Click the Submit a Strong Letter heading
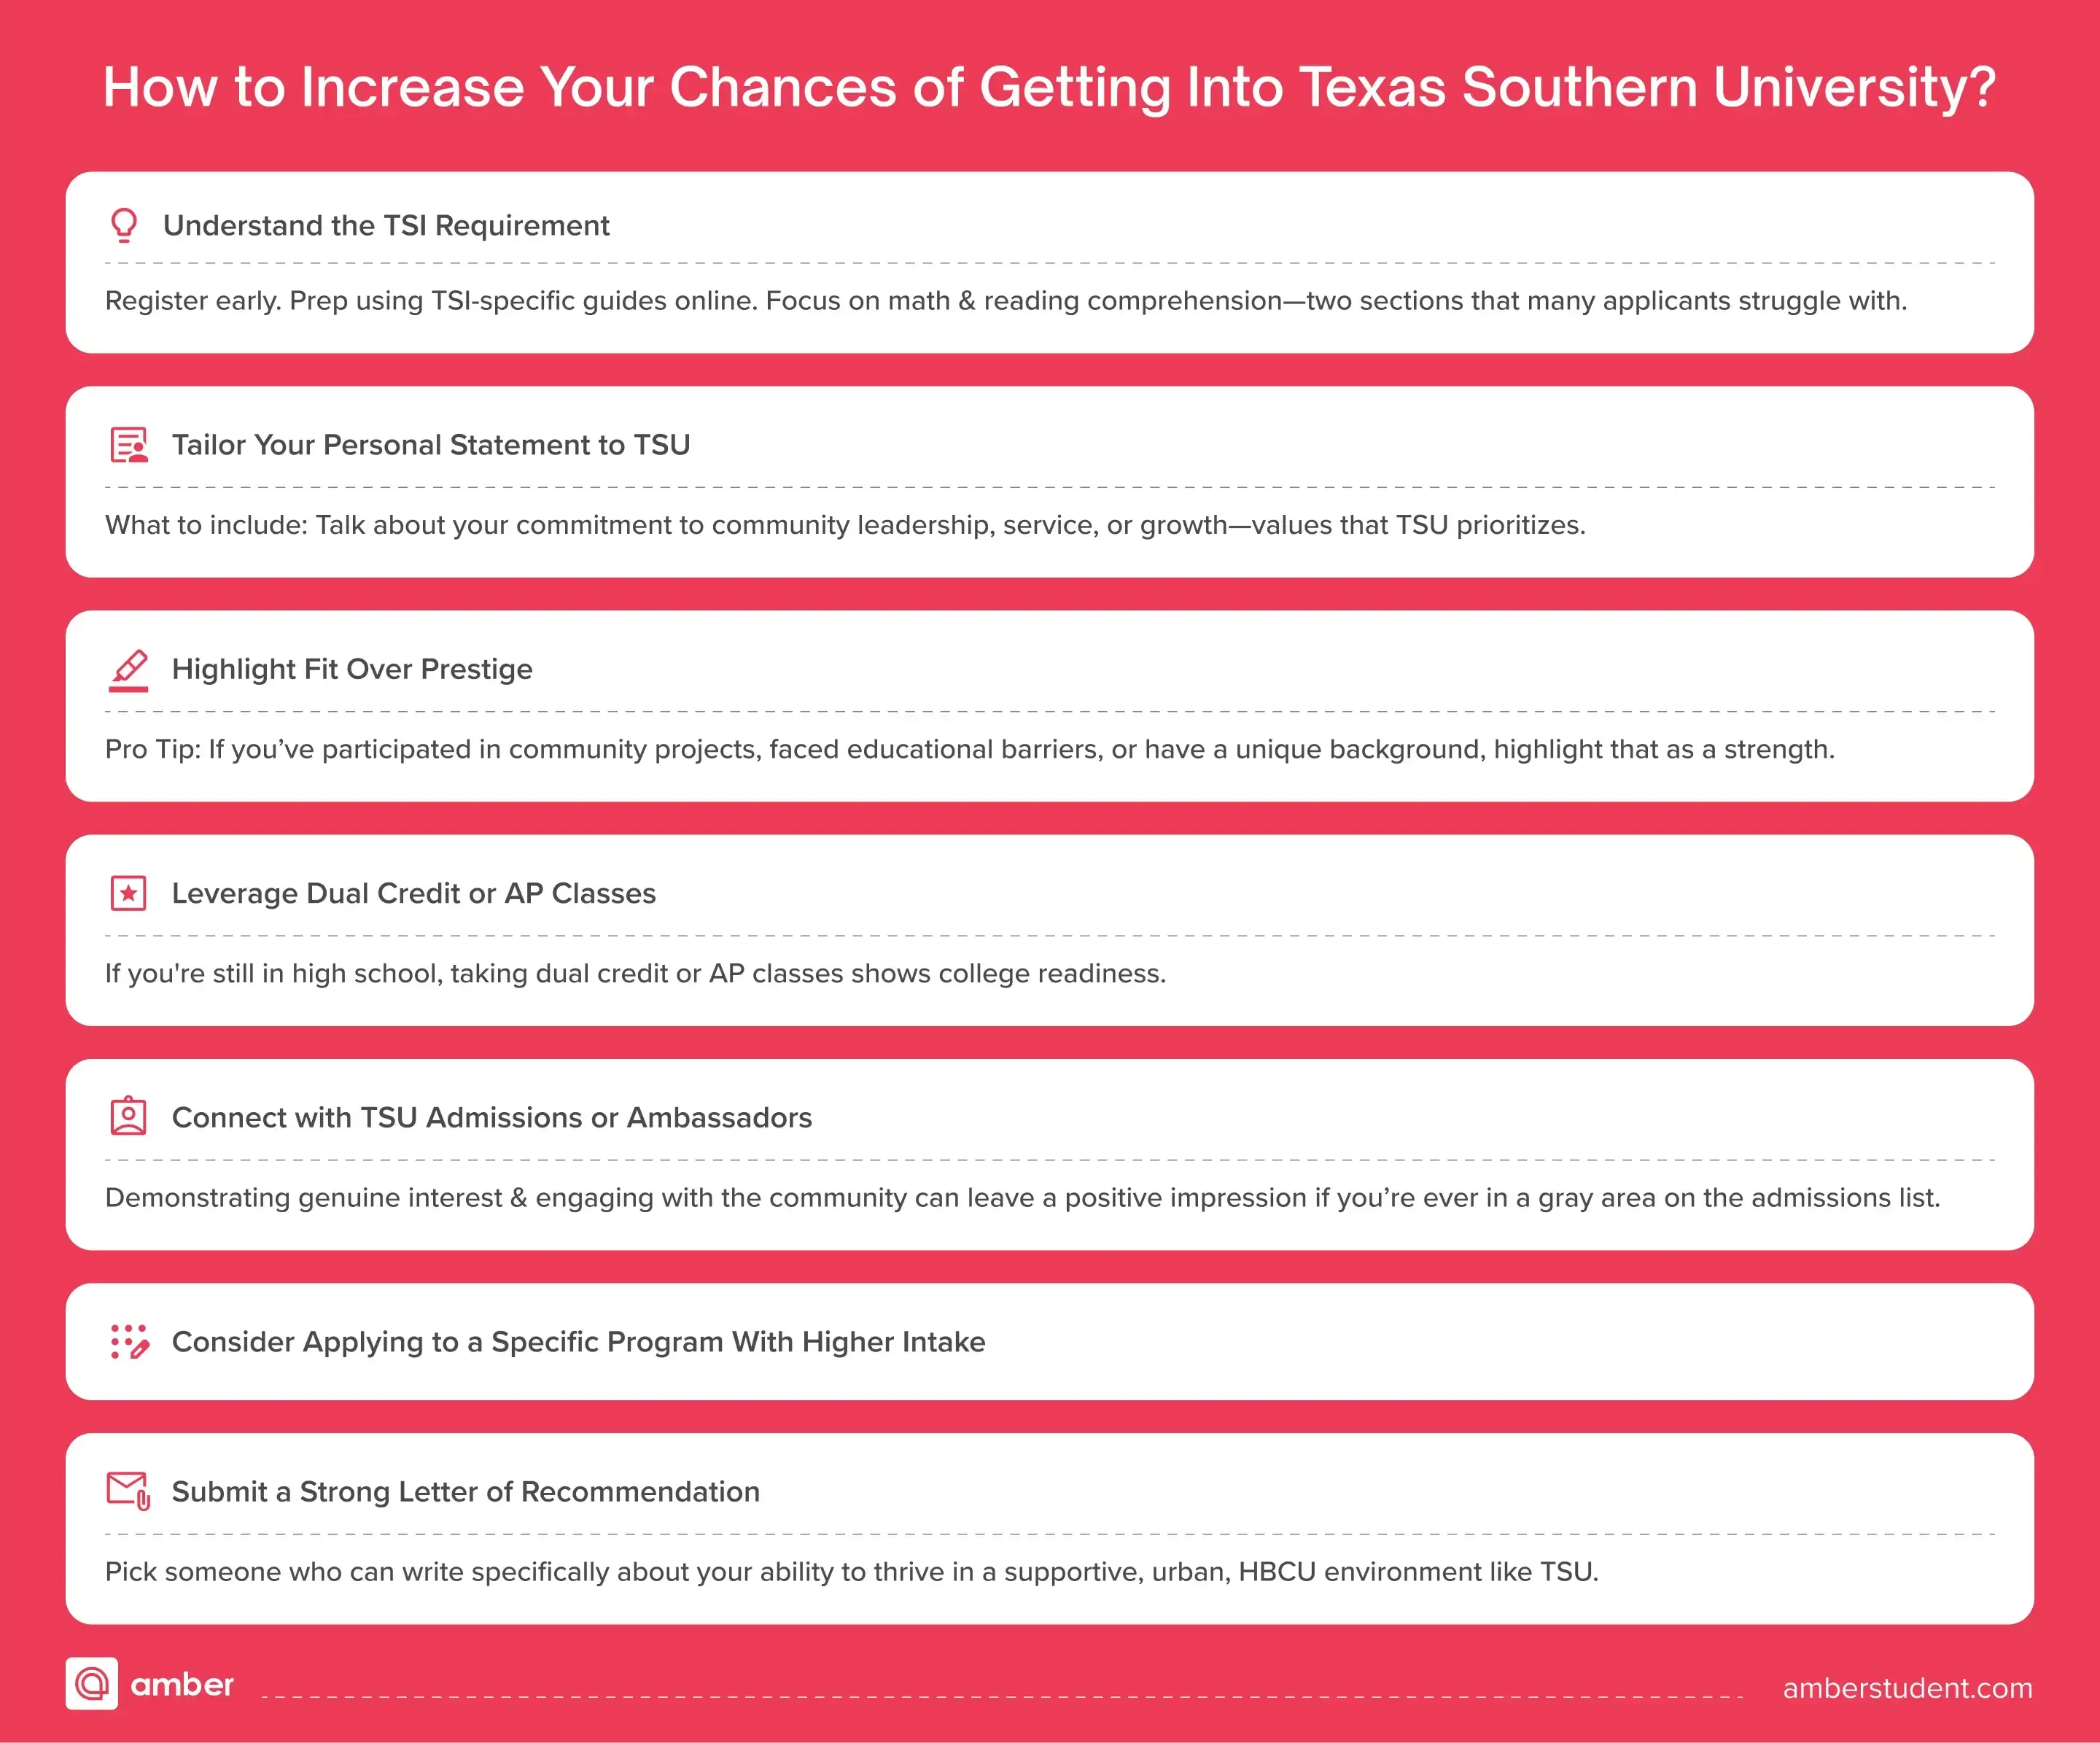This screenshot has width=2100, height=1743. (x=466, y=1492)
